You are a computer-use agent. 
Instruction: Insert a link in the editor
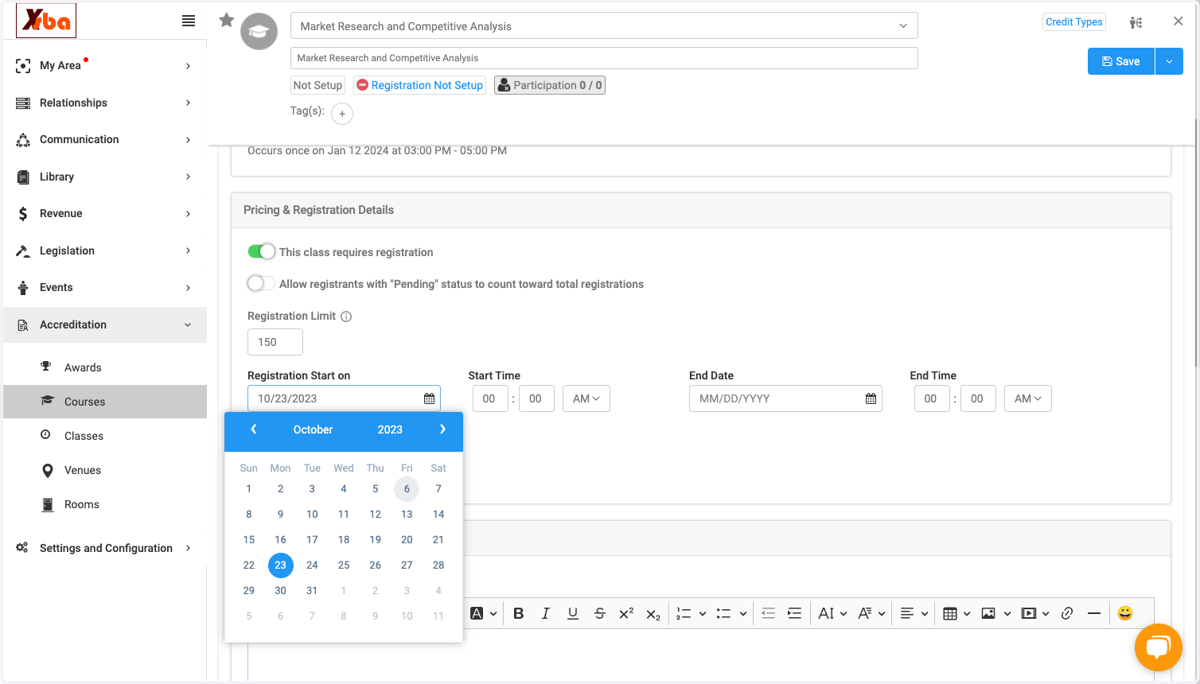[1067, 613]
